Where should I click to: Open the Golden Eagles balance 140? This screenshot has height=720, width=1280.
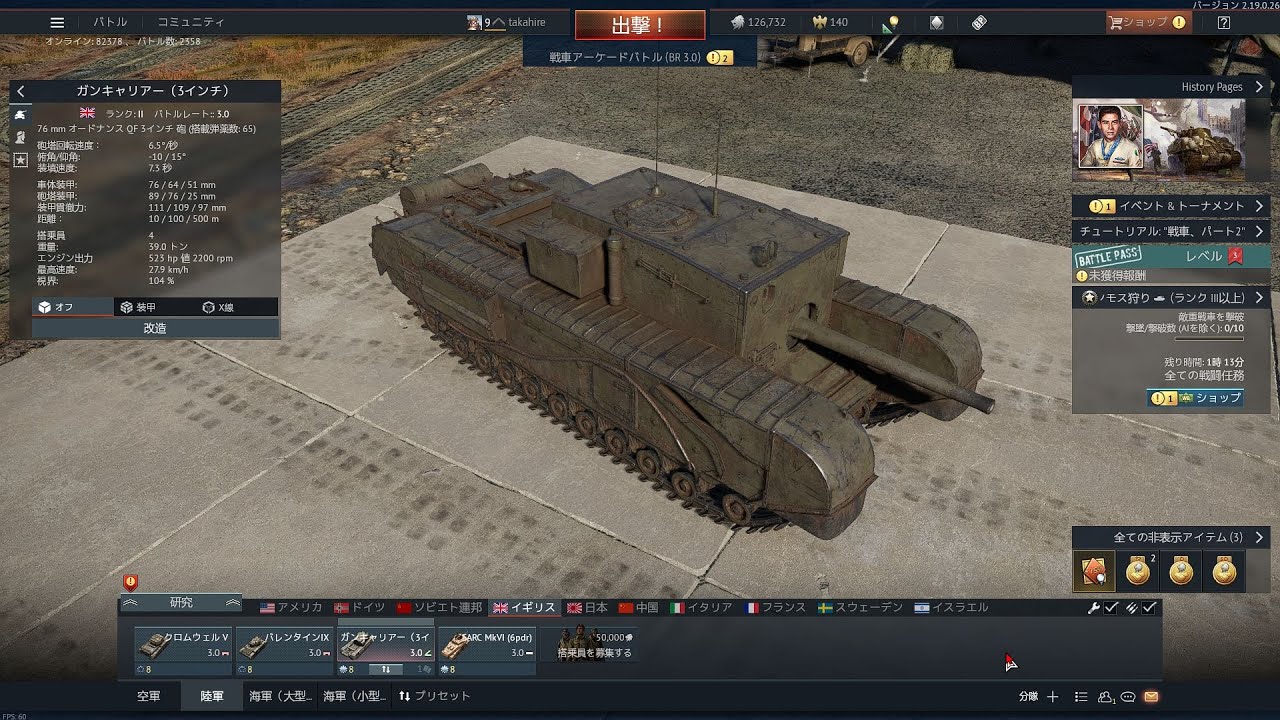point(830,22)
